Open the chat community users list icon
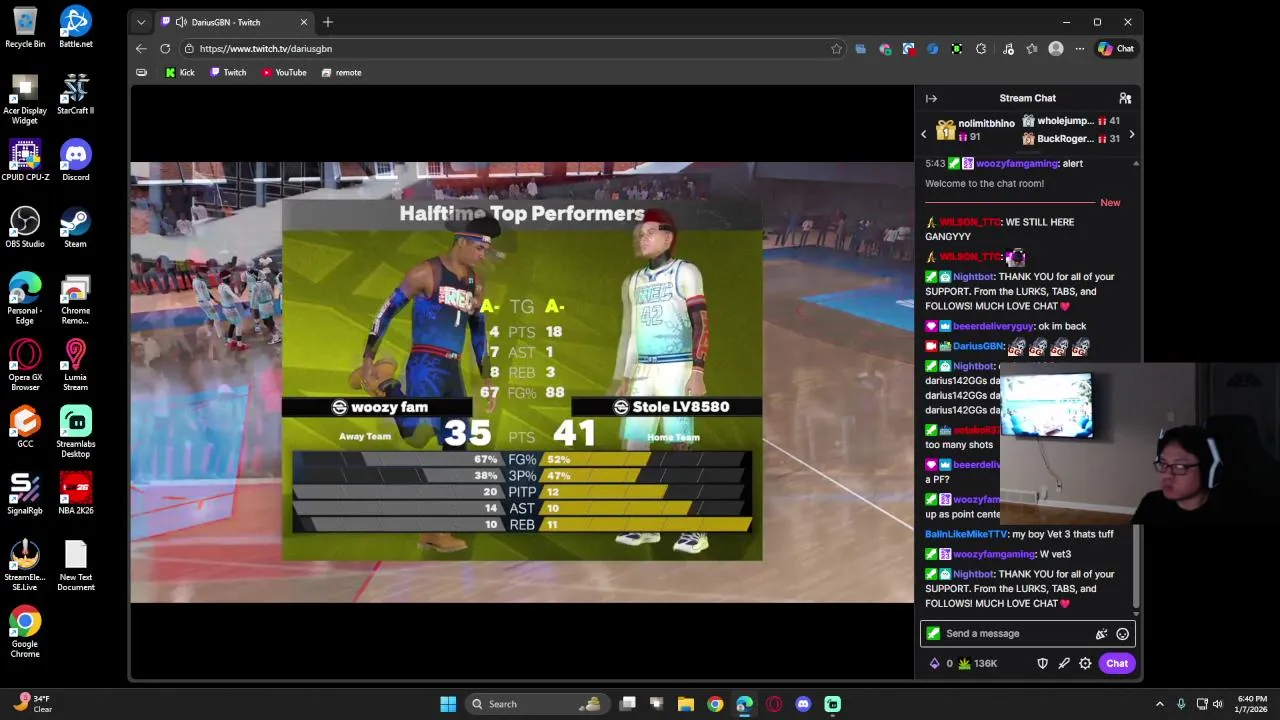Viewport: 1280px width, 720px height. pos(1125,98)
